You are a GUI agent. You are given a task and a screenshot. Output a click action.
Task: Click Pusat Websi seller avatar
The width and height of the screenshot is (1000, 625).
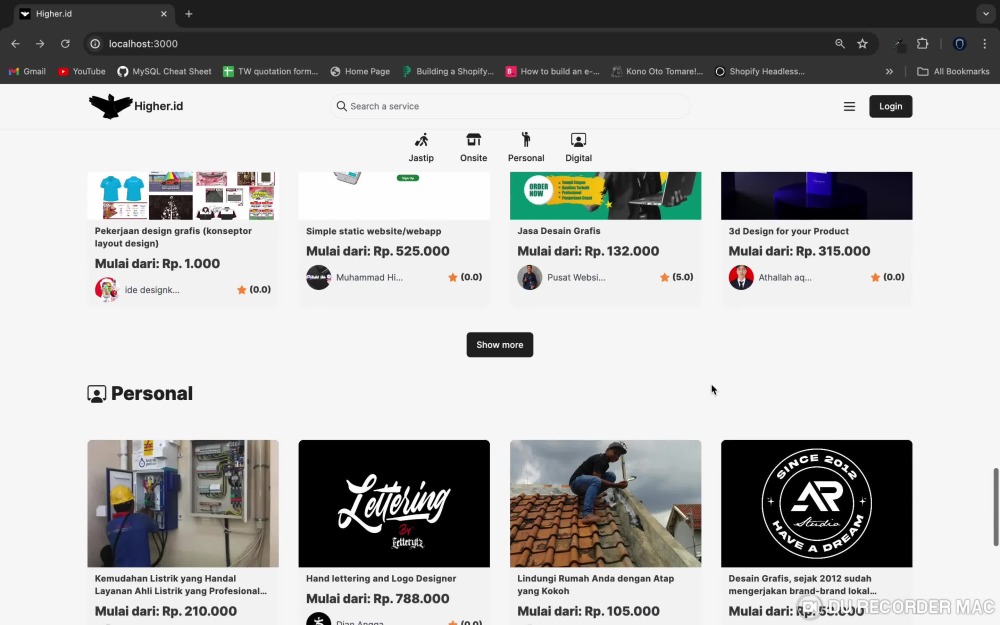[529, 277]
